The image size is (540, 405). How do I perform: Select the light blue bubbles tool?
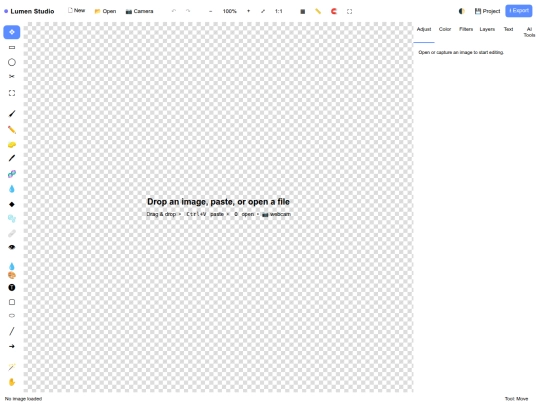pyautogui.click(x=12, y=218)
